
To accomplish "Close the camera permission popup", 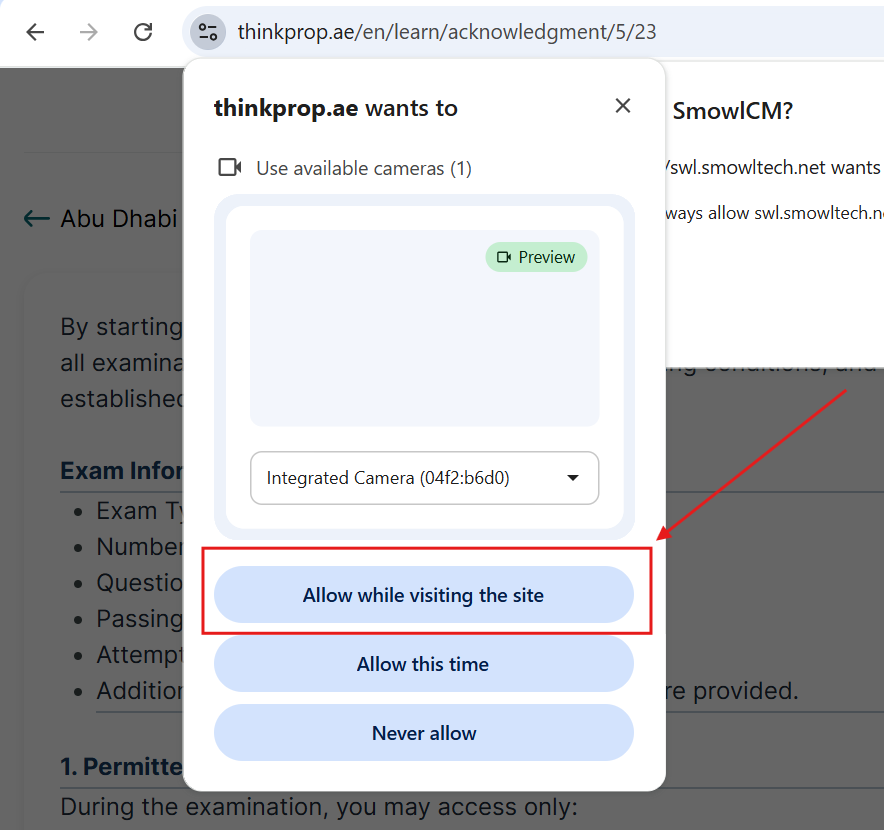I will point(622,105).
